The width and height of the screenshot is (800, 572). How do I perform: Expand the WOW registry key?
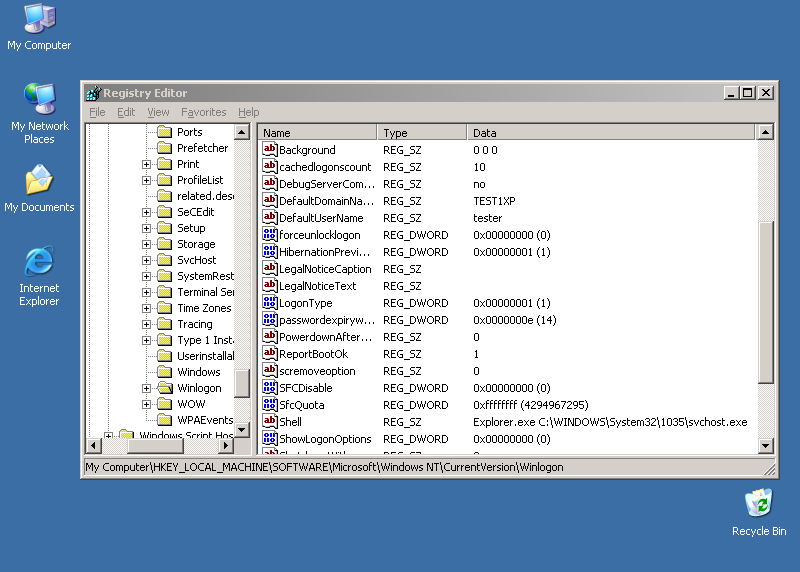point(146,404)
